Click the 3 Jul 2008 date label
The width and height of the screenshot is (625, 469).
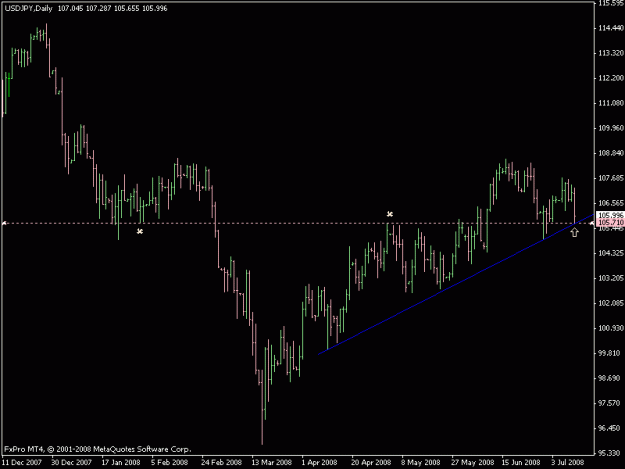568,463
